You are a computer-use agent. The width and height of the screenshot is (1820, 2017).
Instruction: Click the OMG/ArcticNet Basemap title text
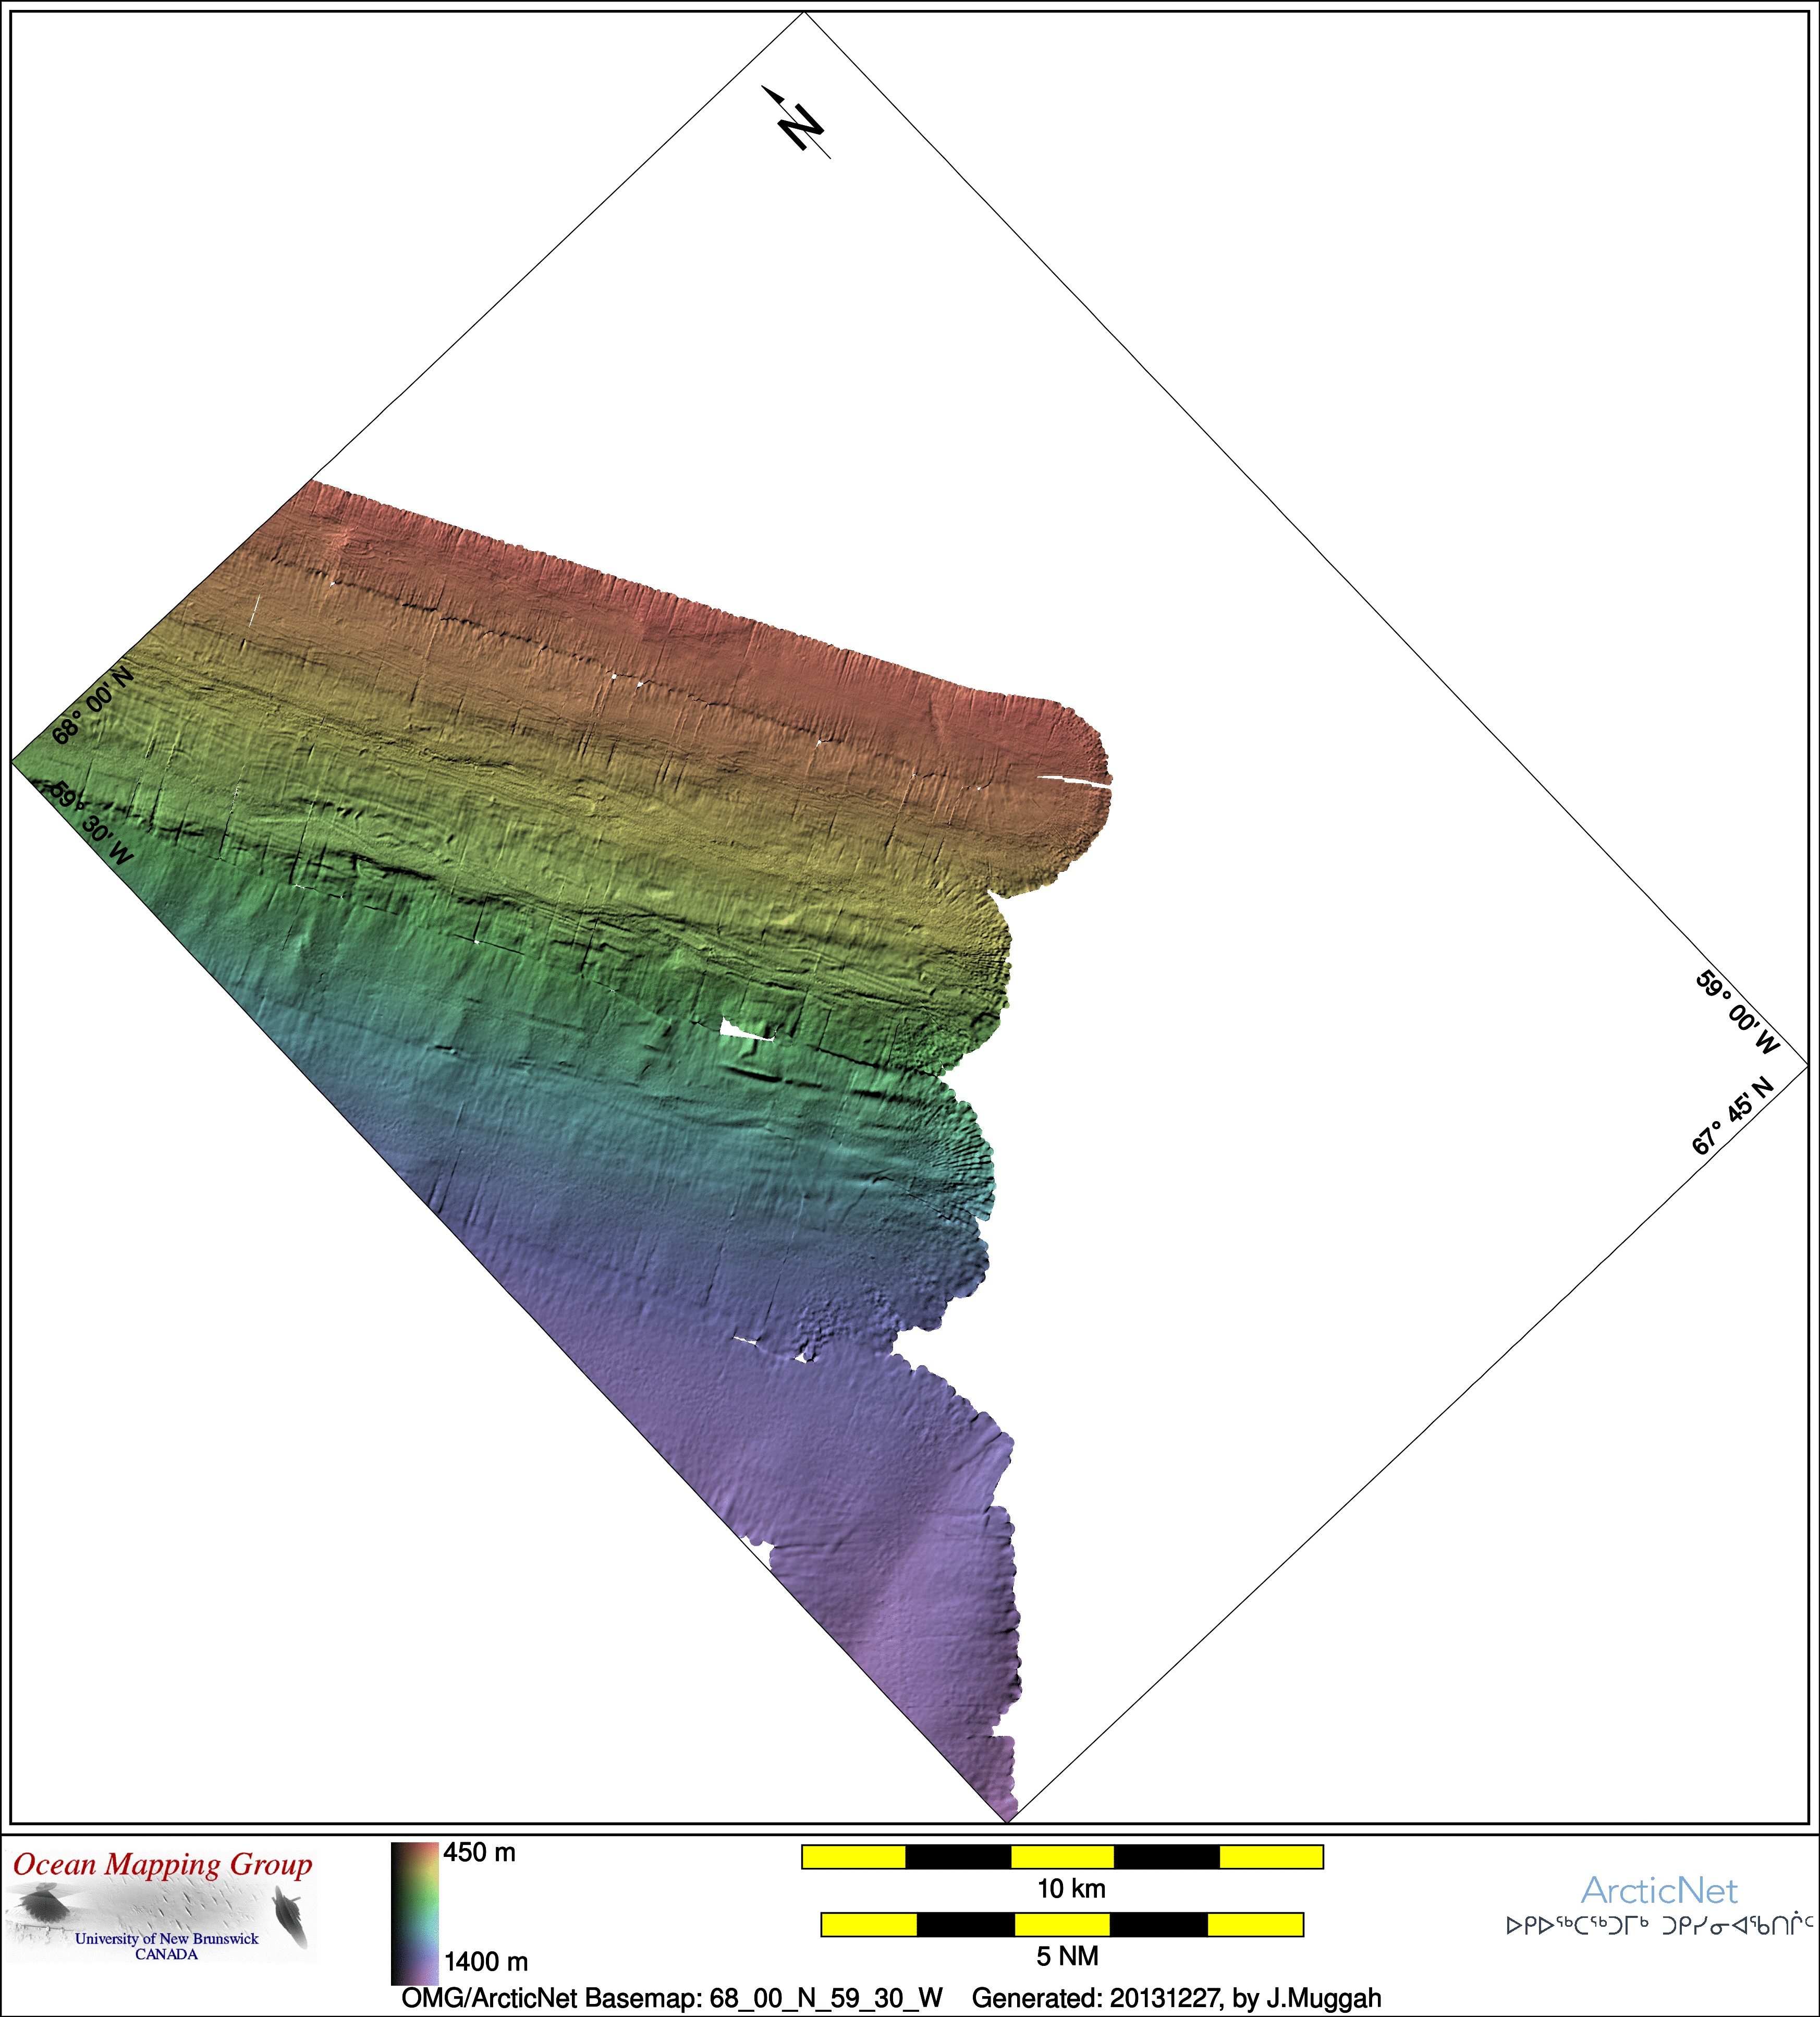click(x=671, y=1998)
